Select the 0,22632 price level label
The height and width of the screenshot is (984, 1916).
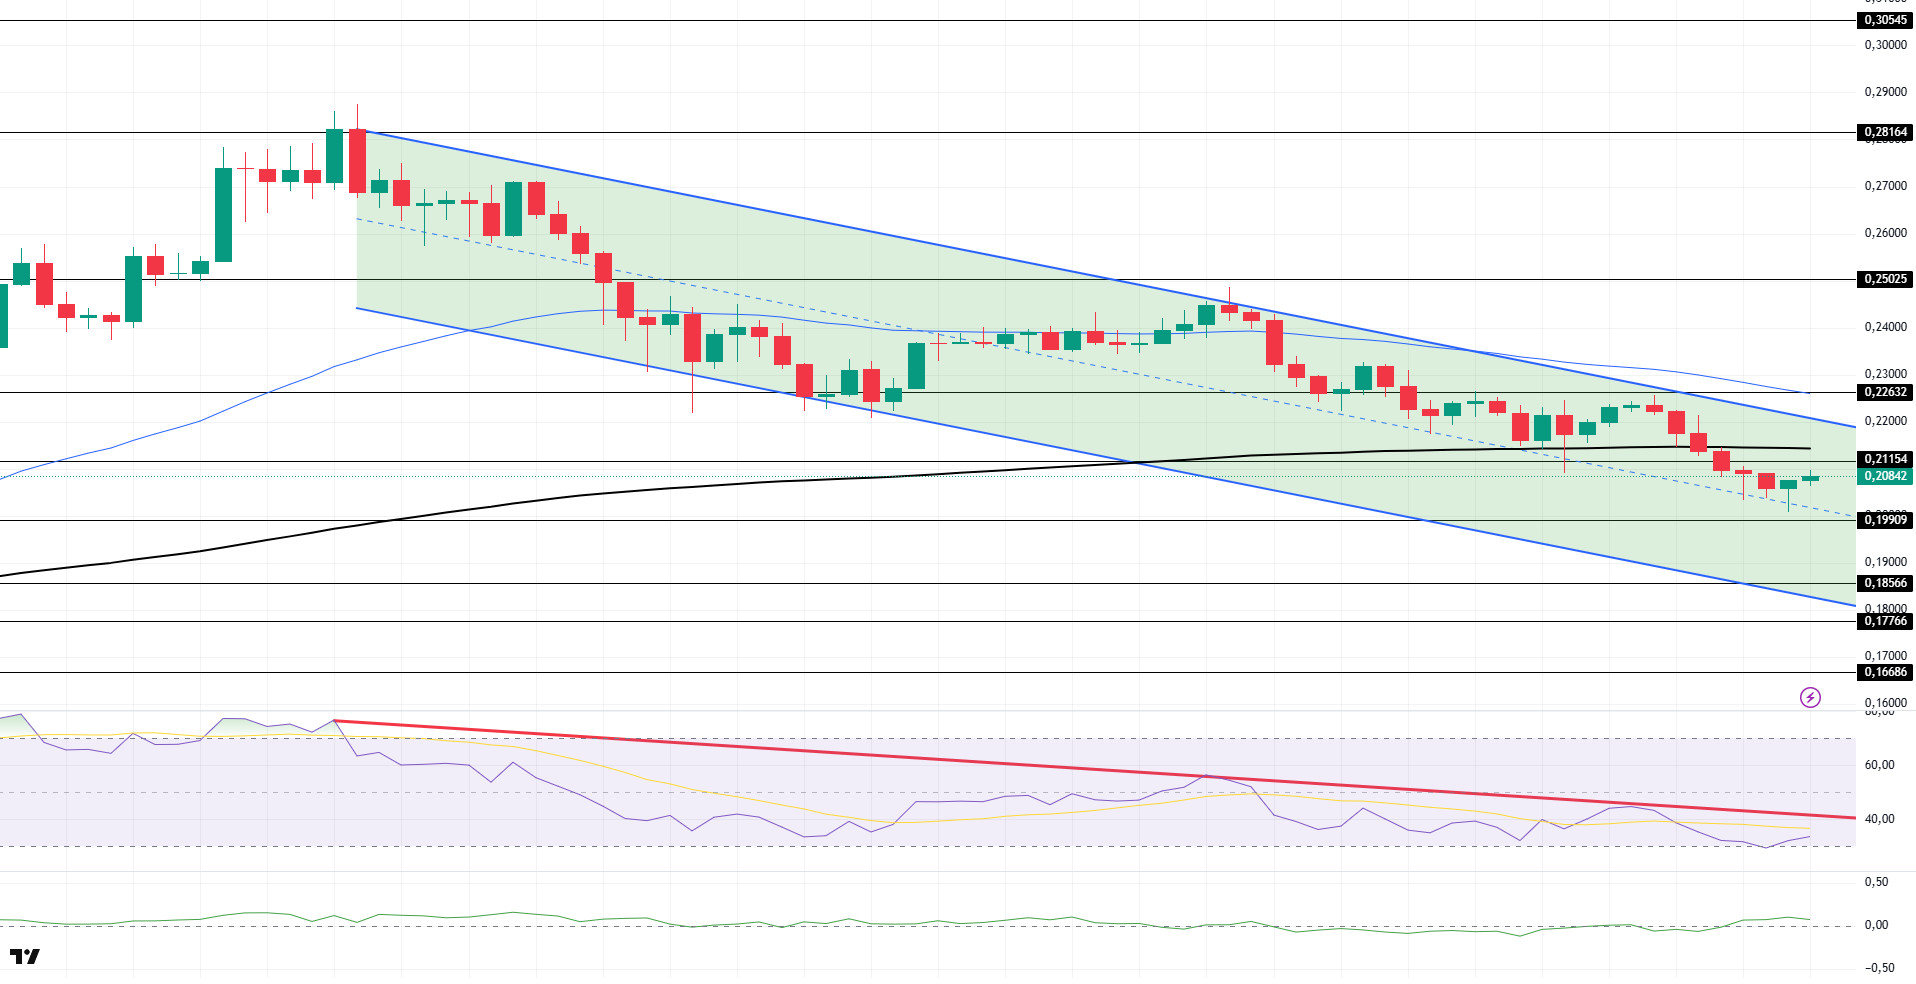[1885, 392]
